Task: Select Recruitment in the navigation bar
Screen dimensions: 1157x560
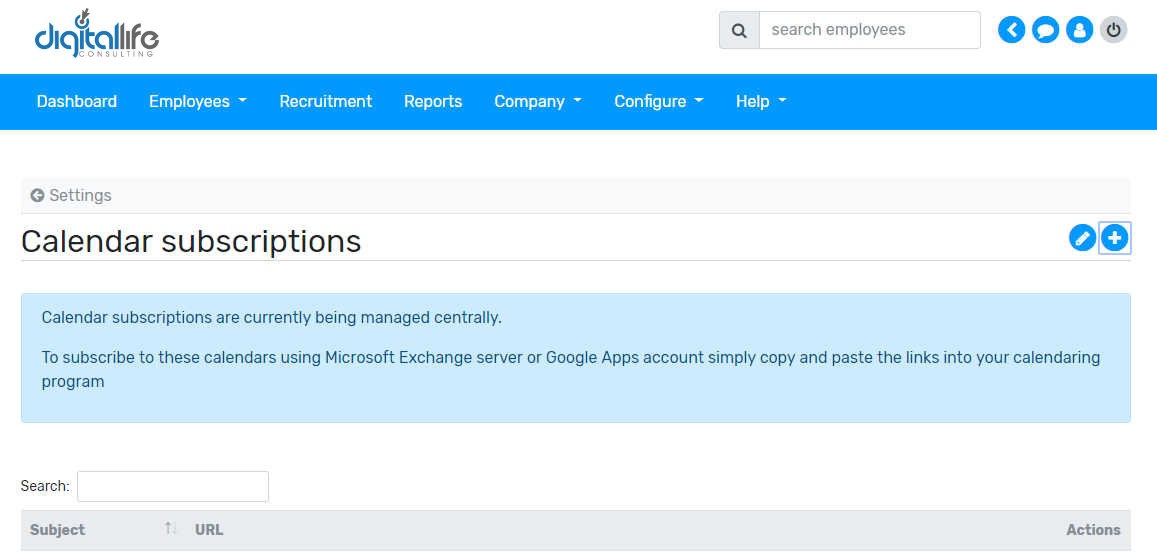Action: tap(325, 101)
